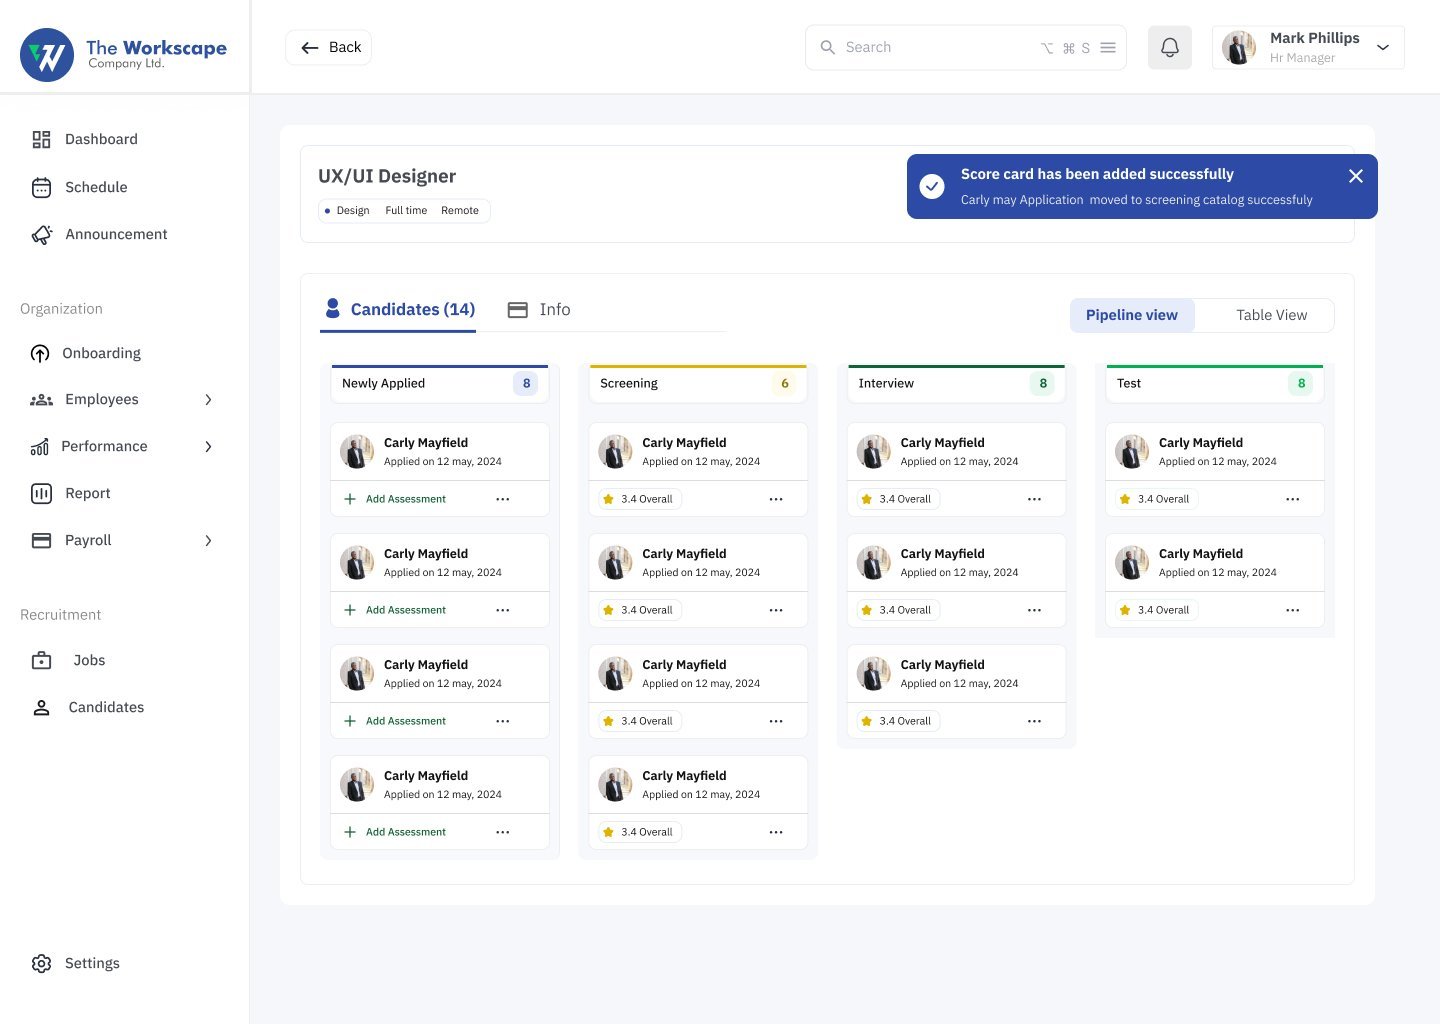Switch to Pipeline view
The width and height of the screenshot is (1440, 1024).
tap(1132, 315)
